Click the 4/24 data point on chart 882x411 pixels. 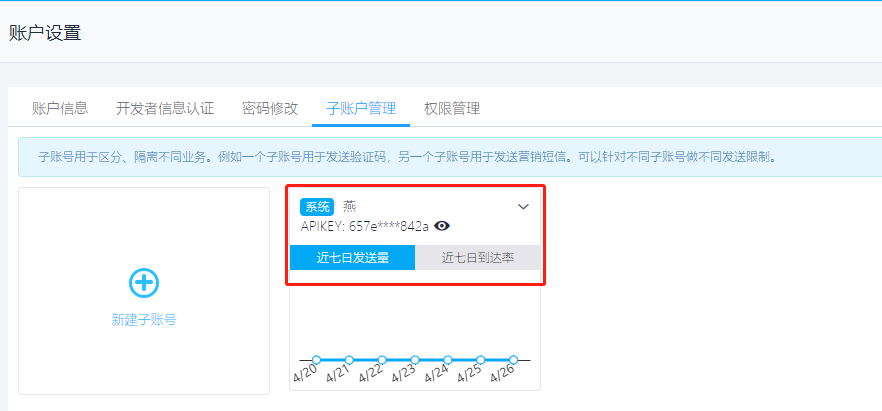point(448,360)
